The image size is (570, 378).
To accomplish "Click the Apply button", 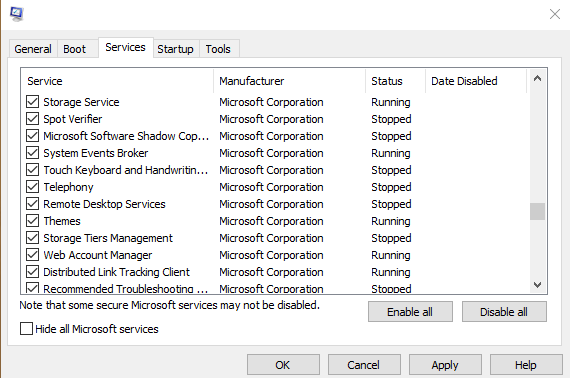I will (x=445, y=365).
